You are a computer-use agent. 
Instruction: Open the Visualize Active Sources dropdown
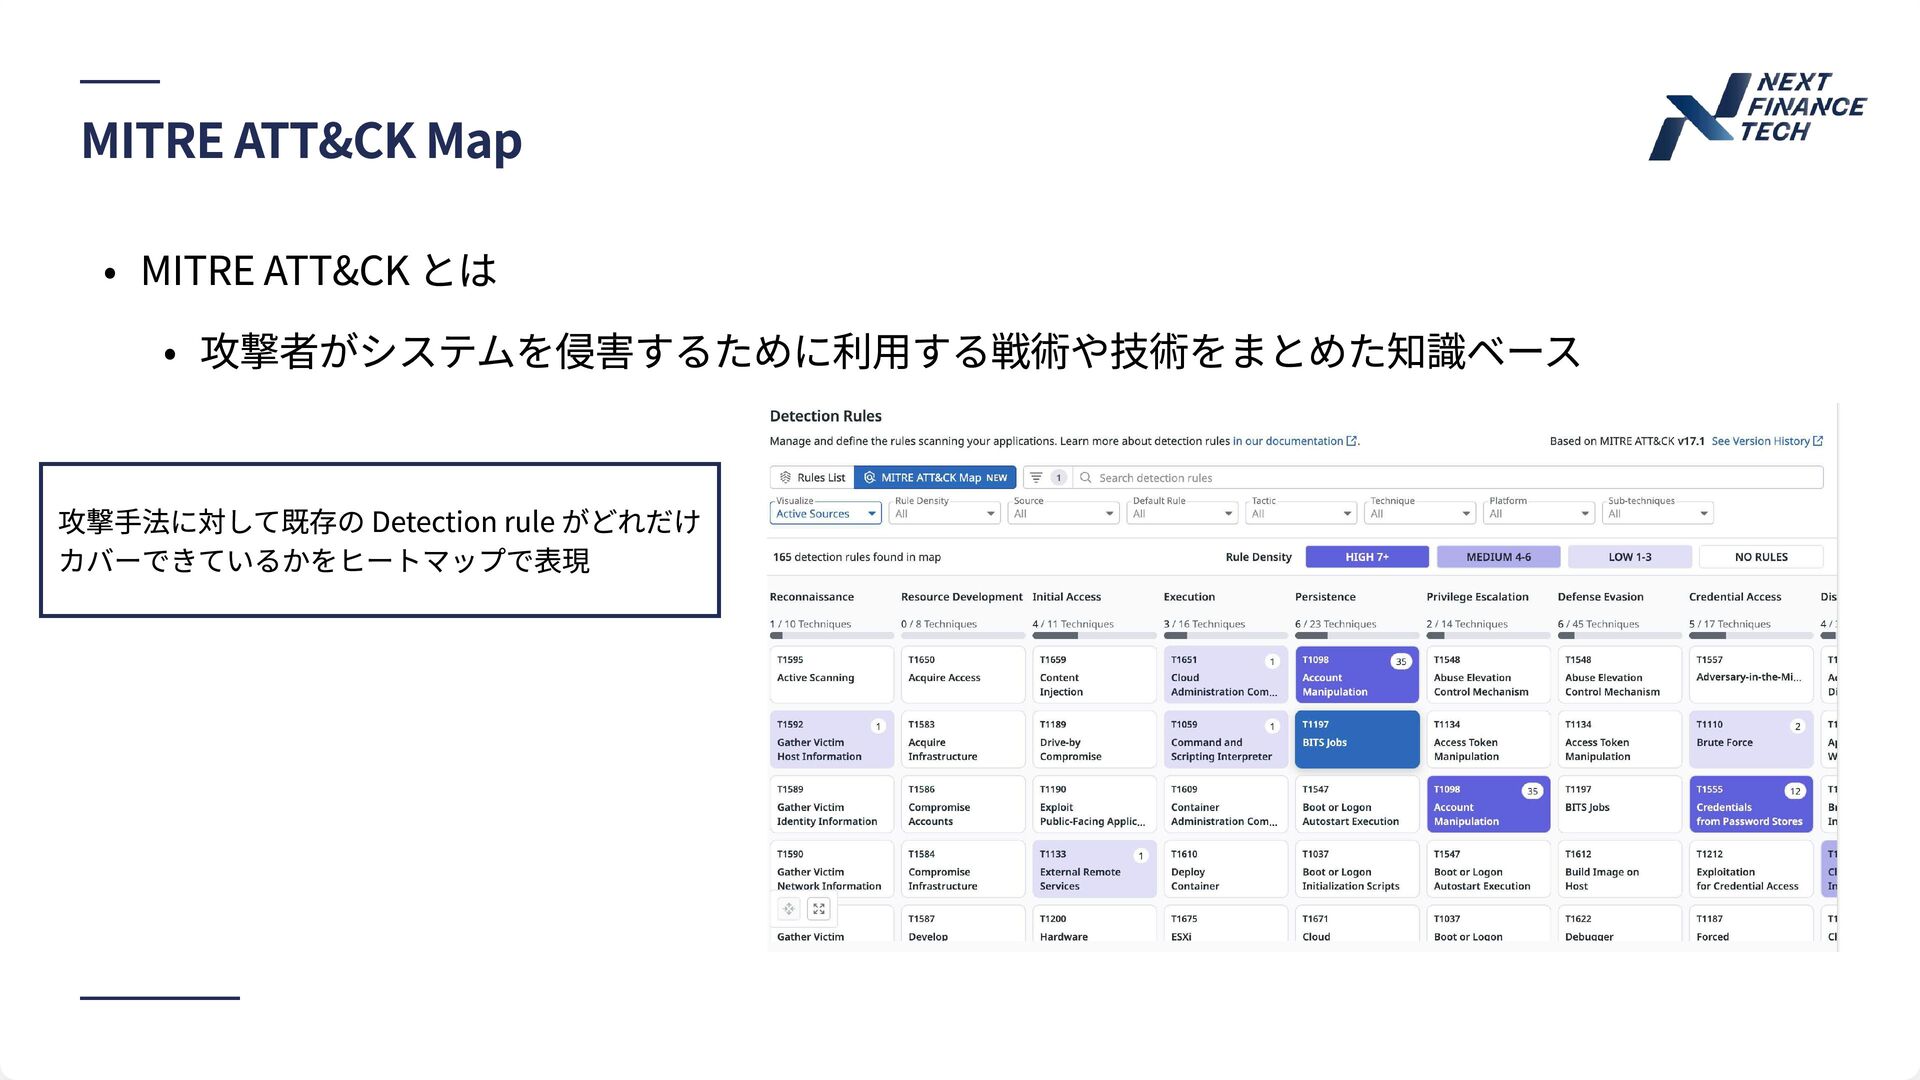825,514
